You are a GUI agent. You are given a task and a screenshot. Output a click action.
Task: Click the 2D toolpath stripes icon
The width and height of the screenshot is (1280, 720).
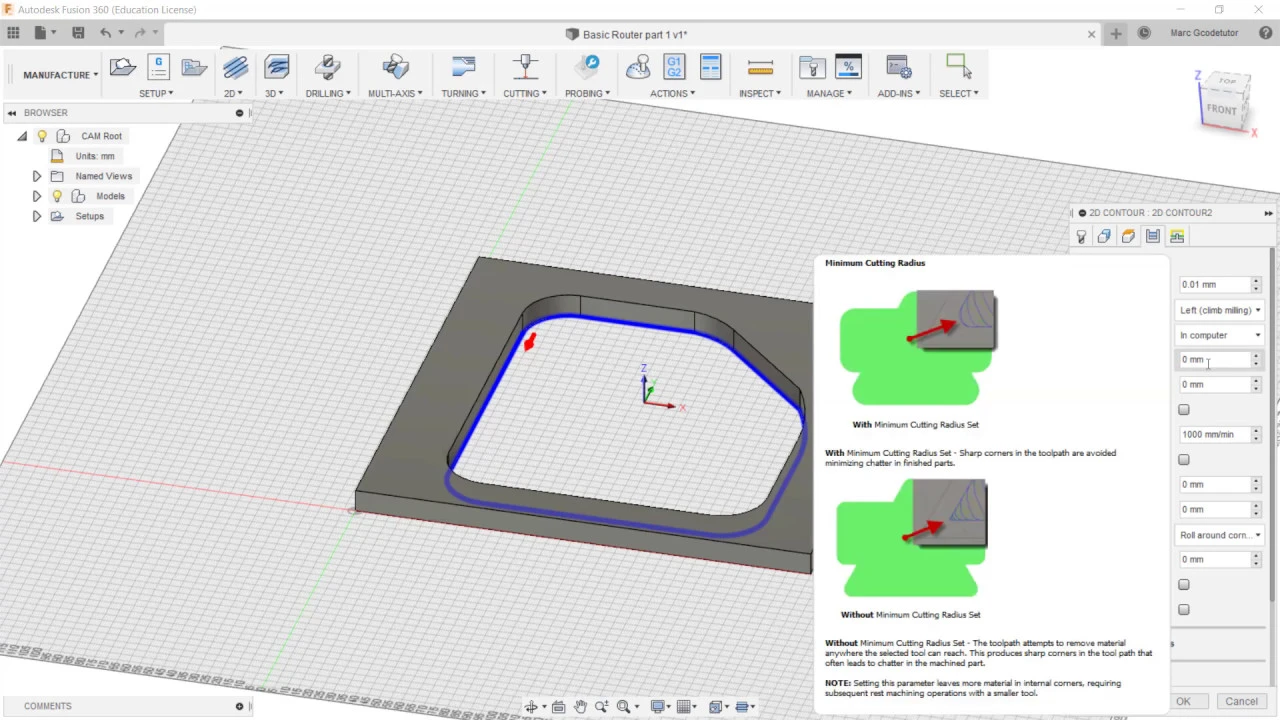pyautogui.click(x=236, y=67)
